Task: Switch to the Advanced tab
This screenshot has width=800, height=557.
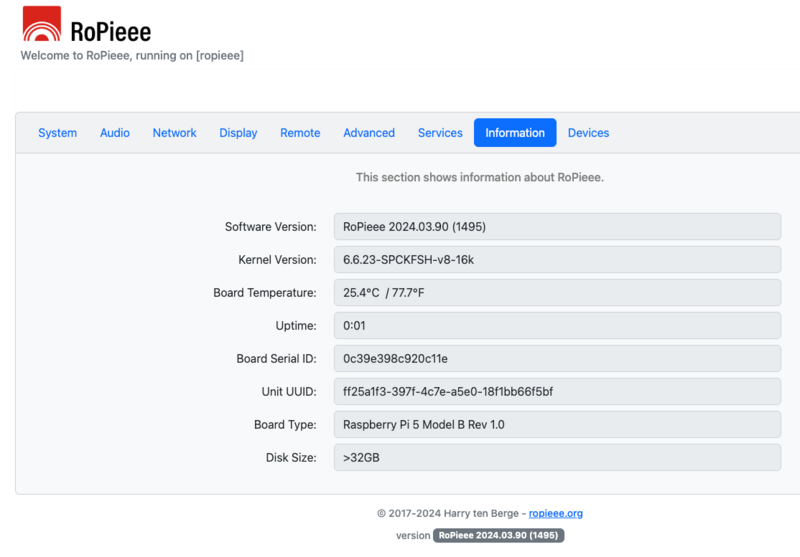Action: tap(369, 133)
